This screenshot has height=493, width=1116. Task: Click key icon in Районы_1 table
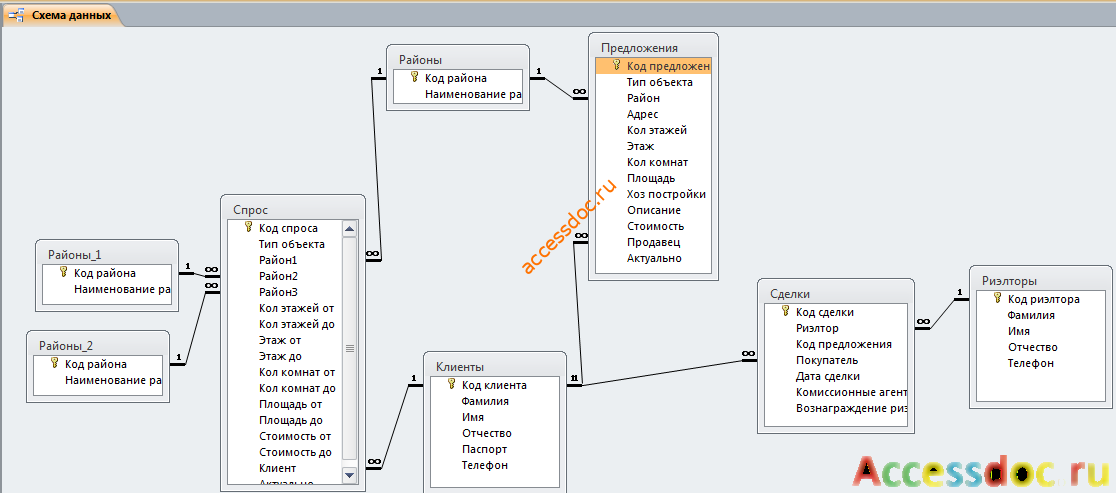pyautogui.click(x=63, y=272)
